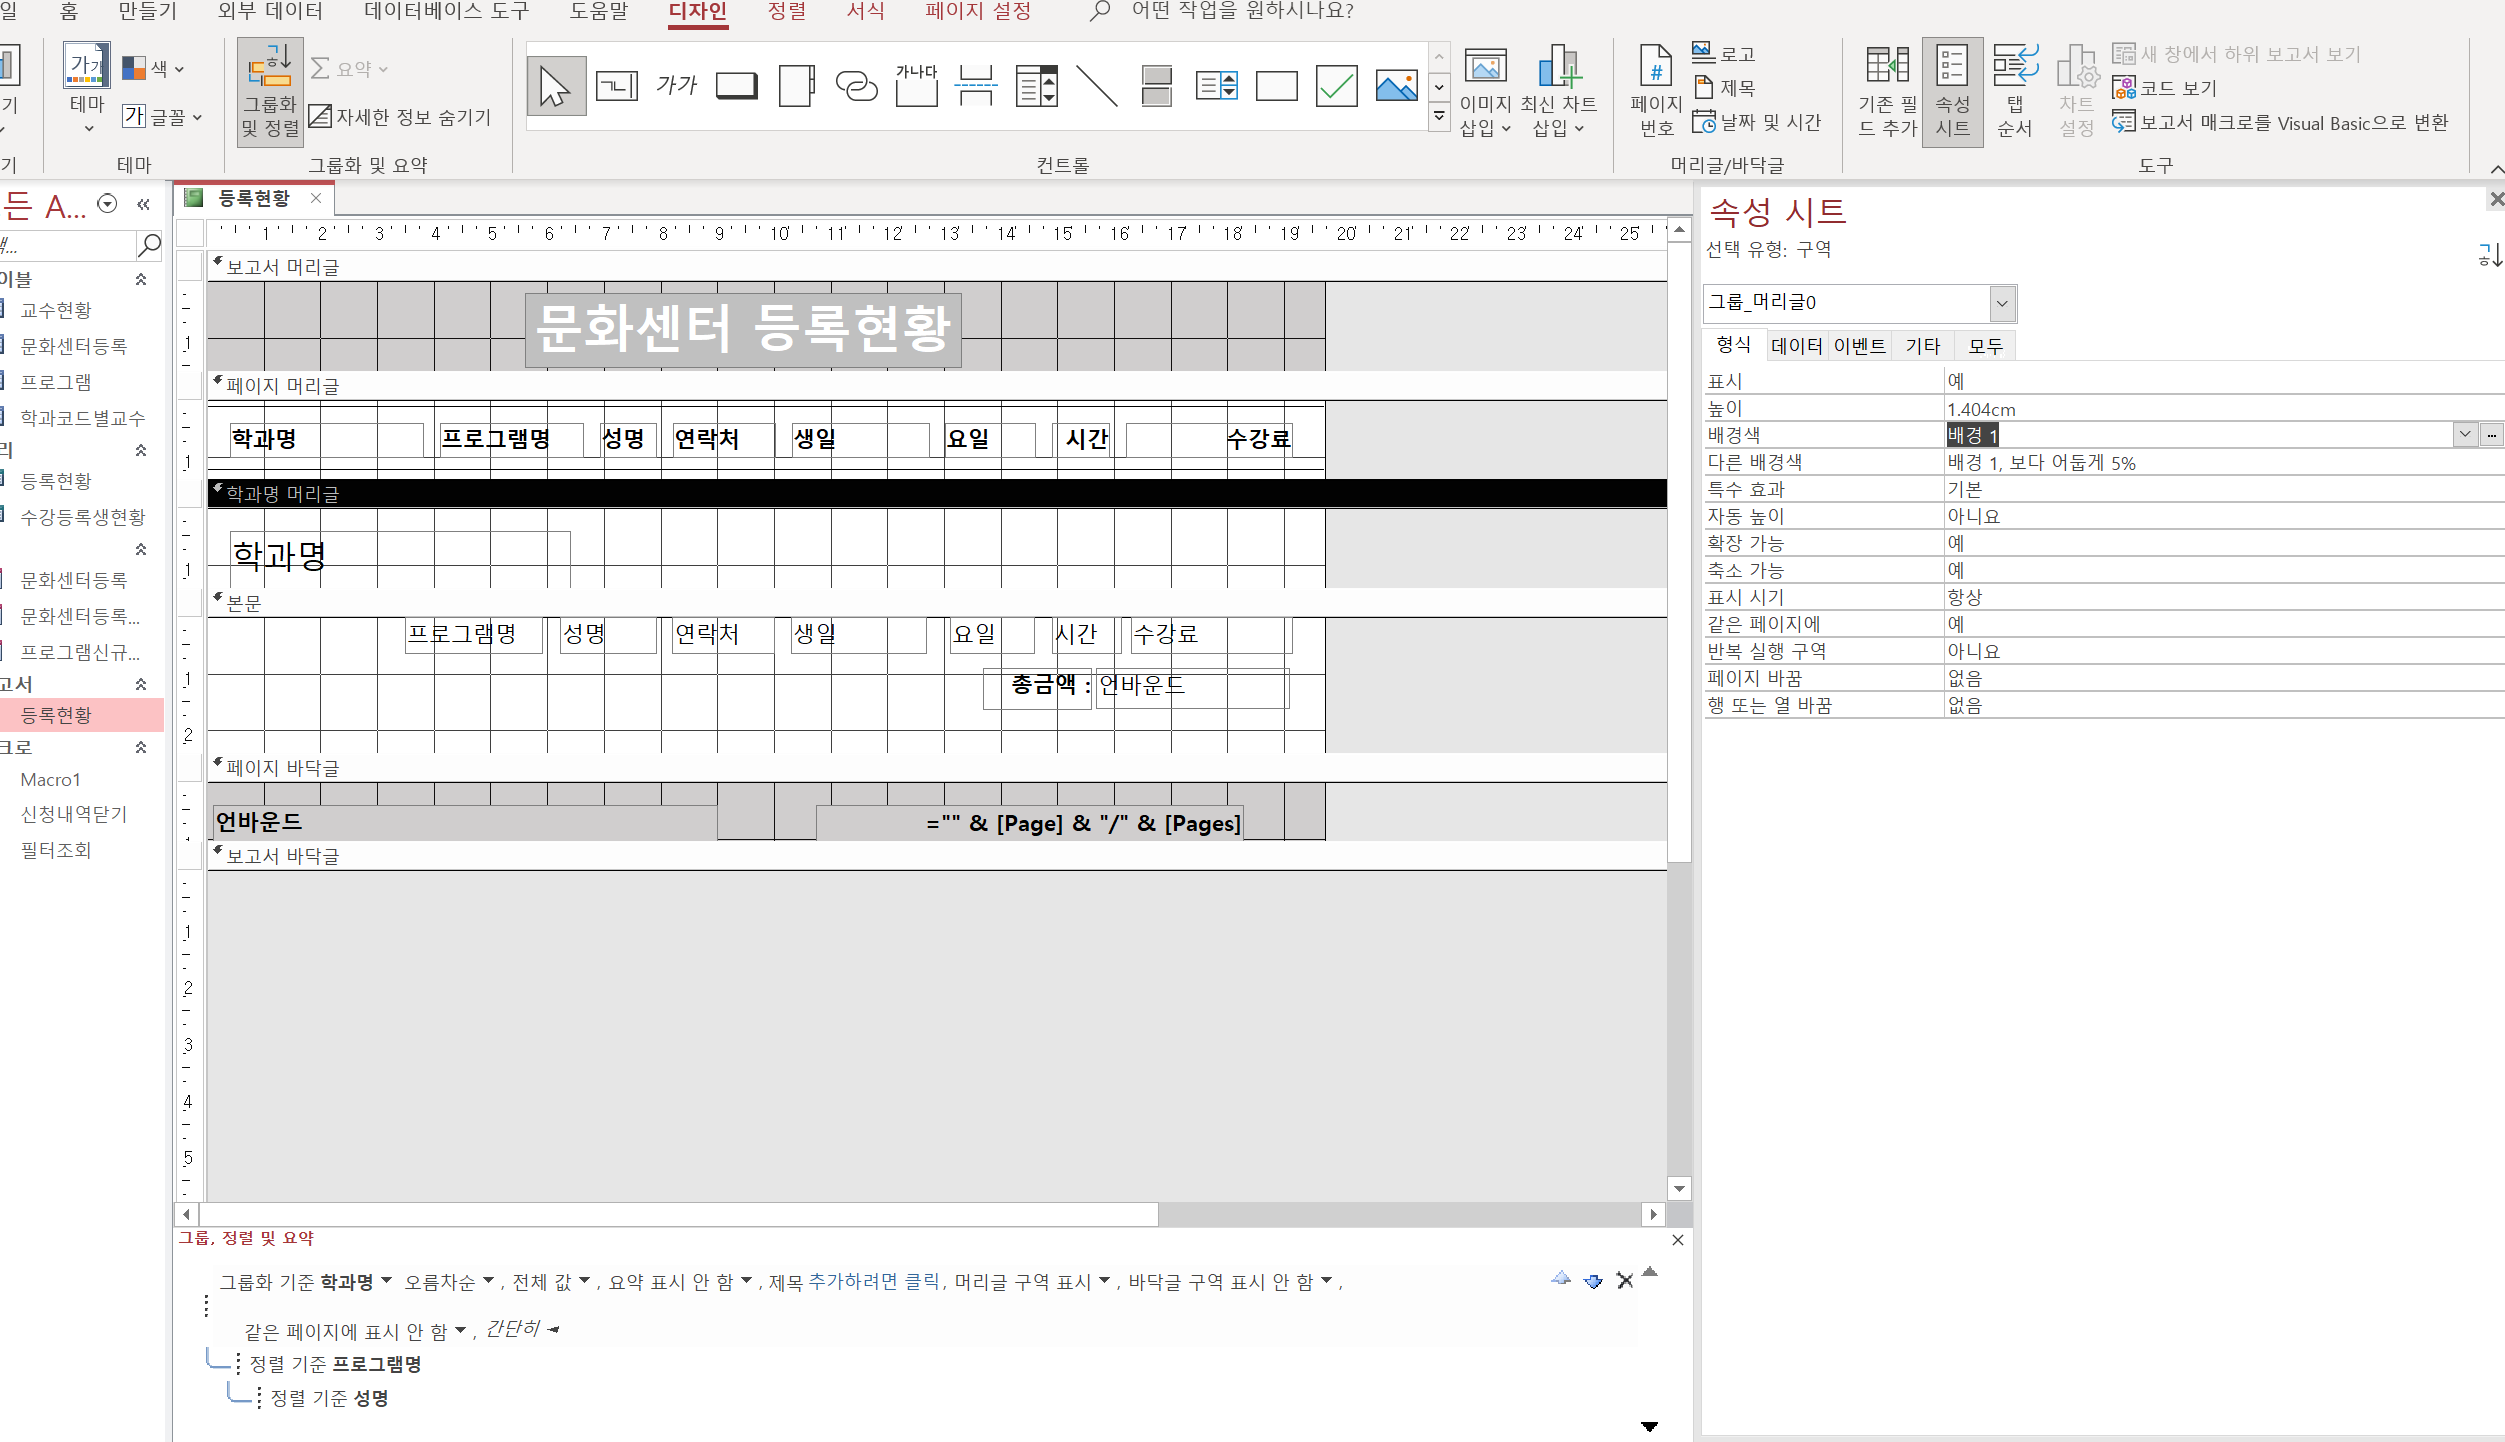Switch to the 데이터 property tab
Image resolution: width=2505 pixels, height=1442 pixels.
click(1796, 346)
